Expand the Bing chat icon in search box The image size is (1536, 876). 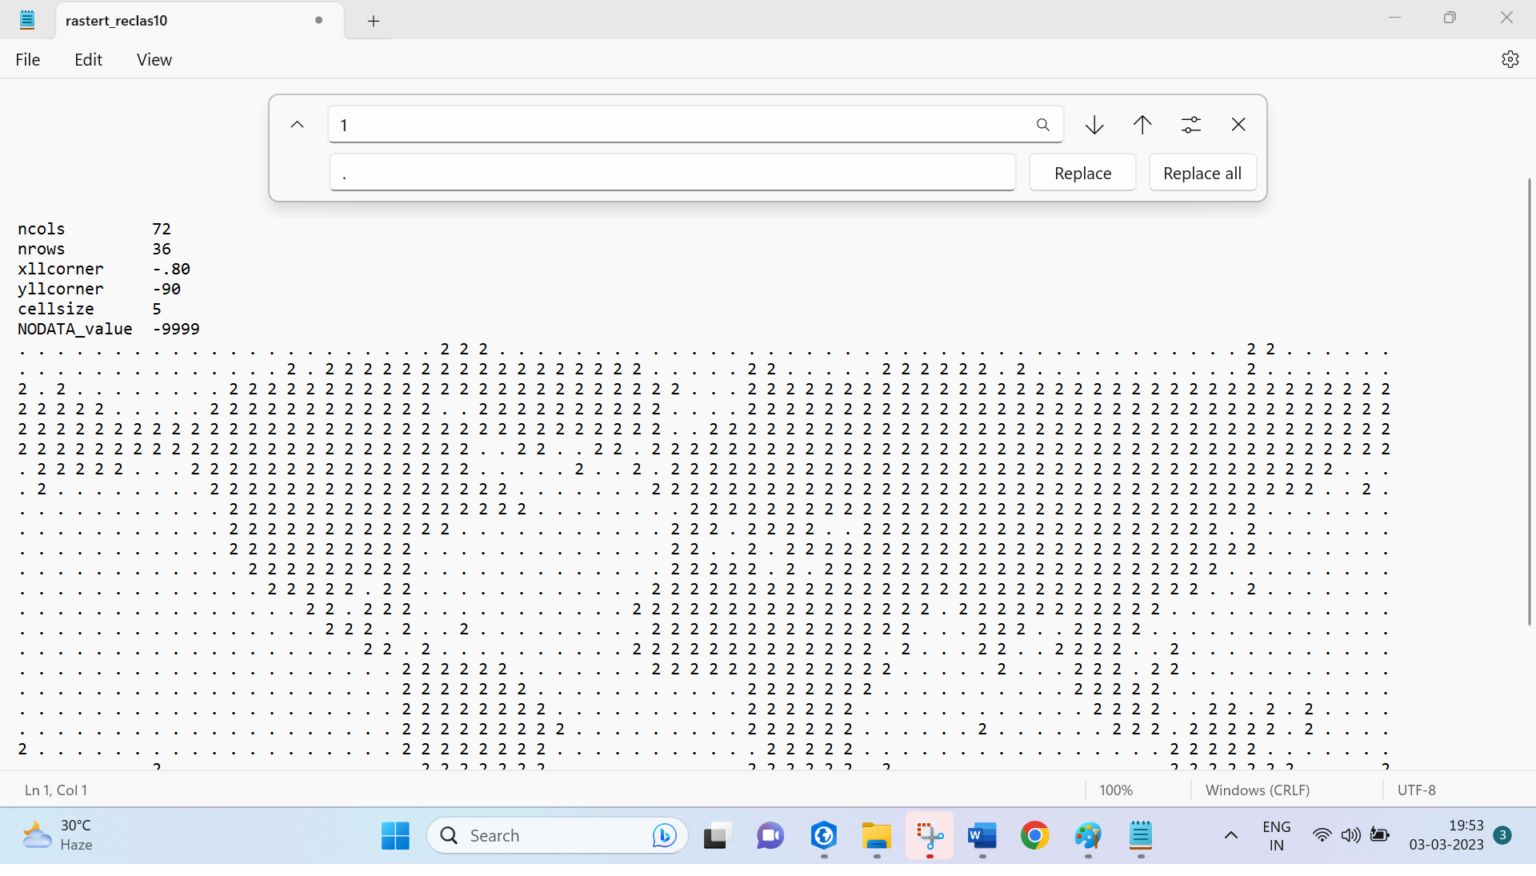(x=664, y=835)
